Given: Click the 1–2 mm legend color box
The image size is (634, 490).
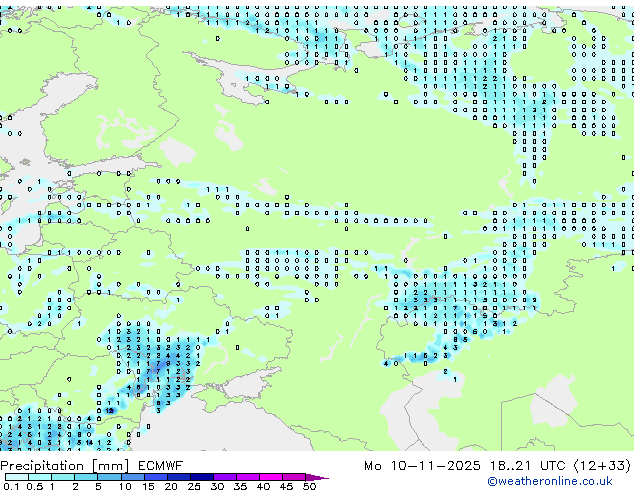Looking at the screenshot, I should click(63, 477).
